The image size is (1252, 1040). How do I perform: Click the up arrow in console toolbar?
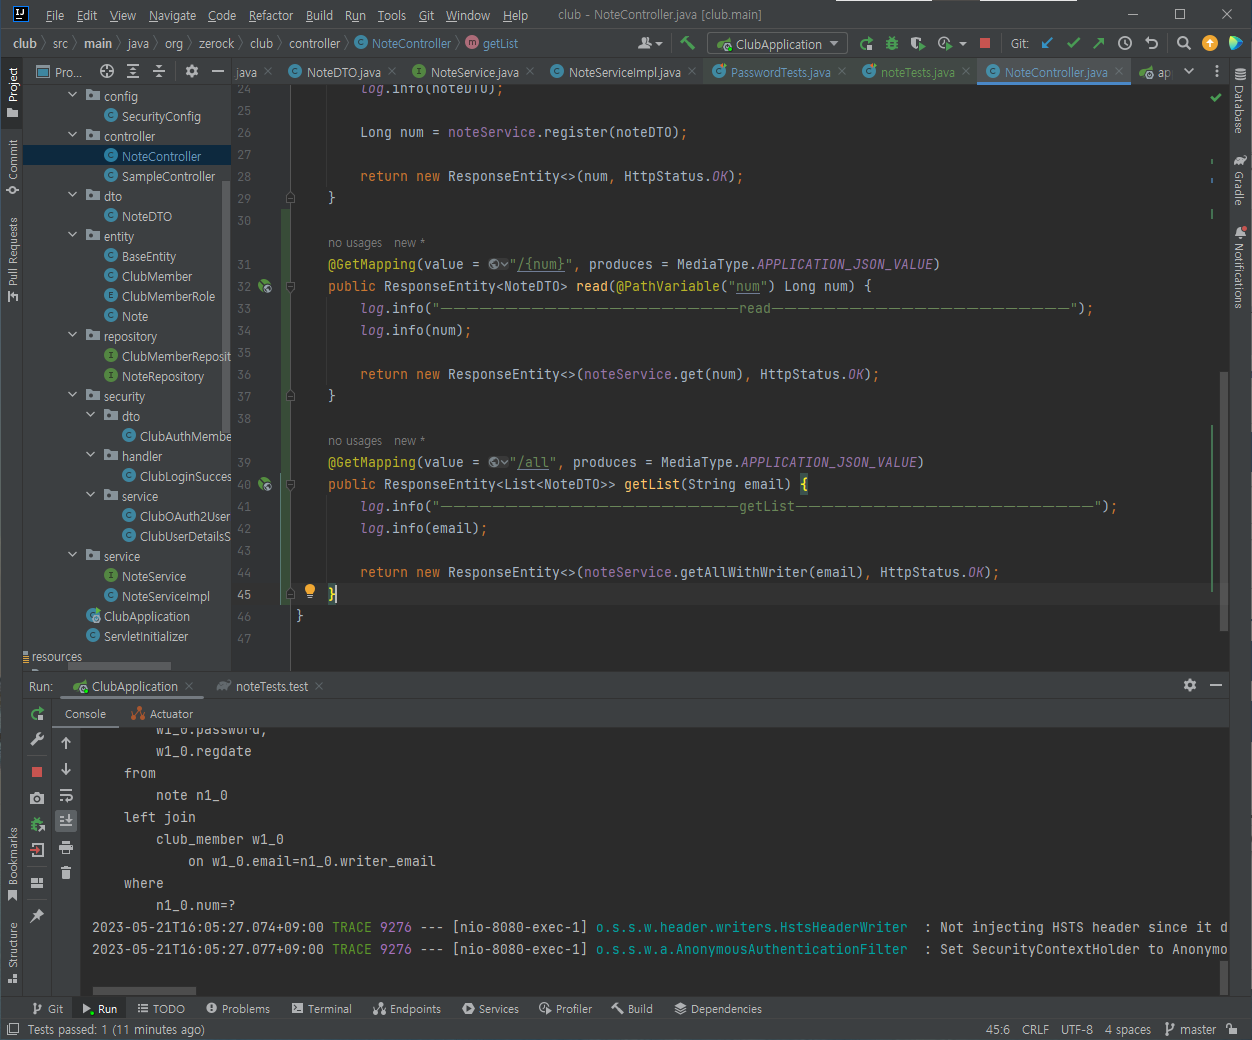66,743
